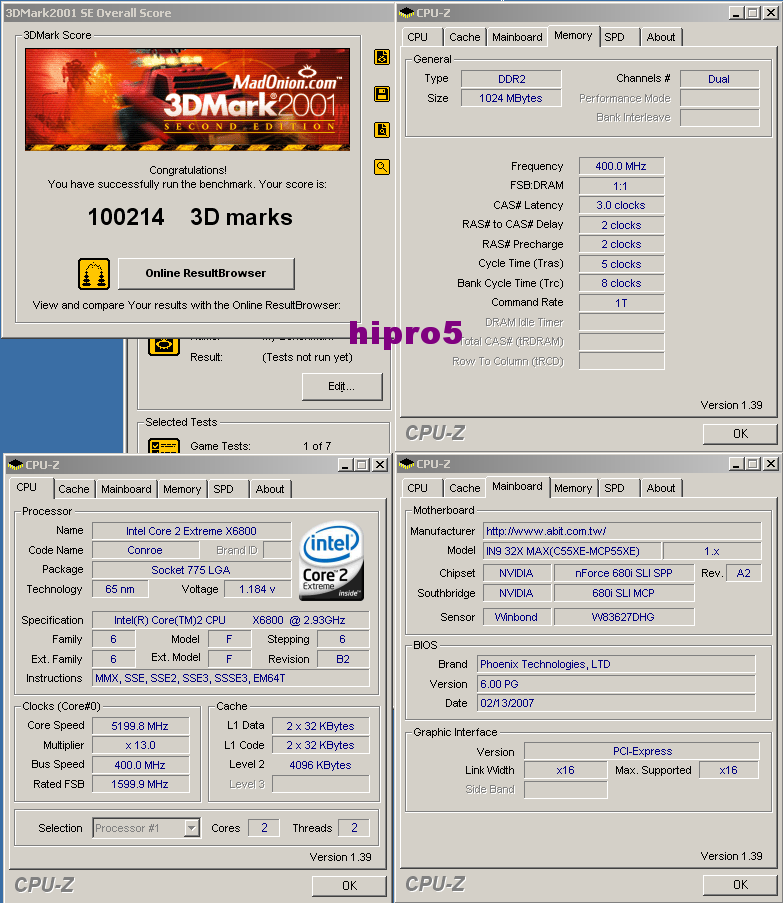This screenshot has width=783, height=903.
Task: Click the CAS# Latency value 3.0 clocks
Action: click(x=621, y=205)
